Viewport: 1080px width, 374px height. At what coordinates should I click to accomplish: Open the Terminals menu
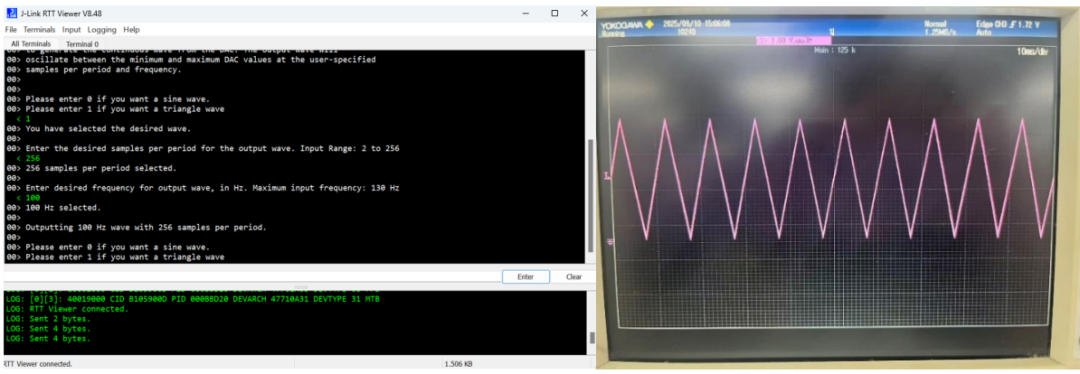click(x=39, y=30)
